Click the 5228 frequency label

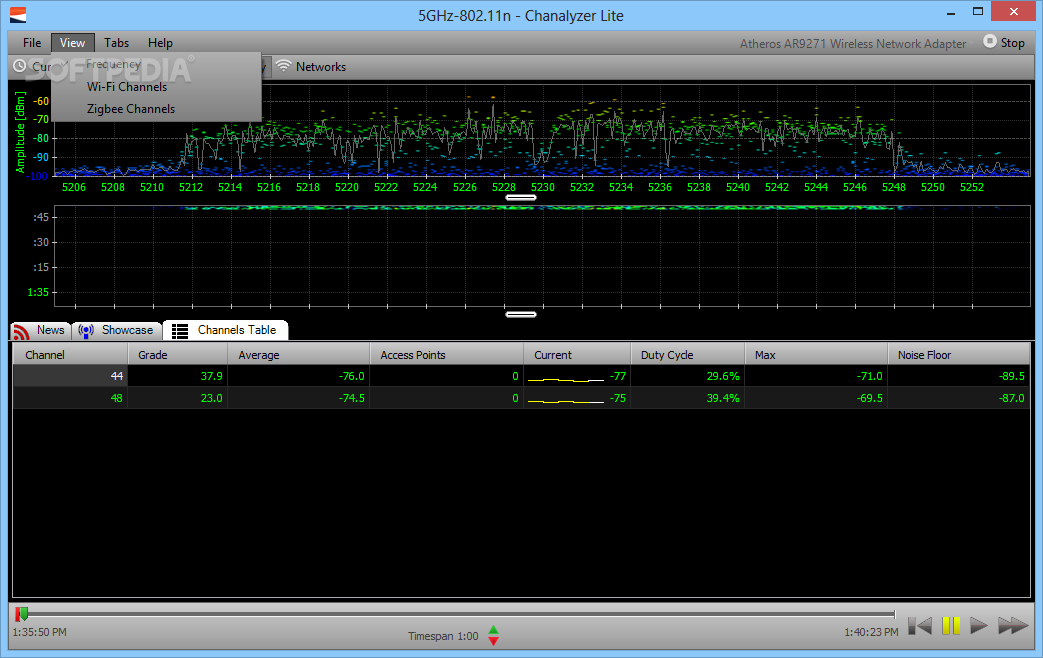[504, 187]
